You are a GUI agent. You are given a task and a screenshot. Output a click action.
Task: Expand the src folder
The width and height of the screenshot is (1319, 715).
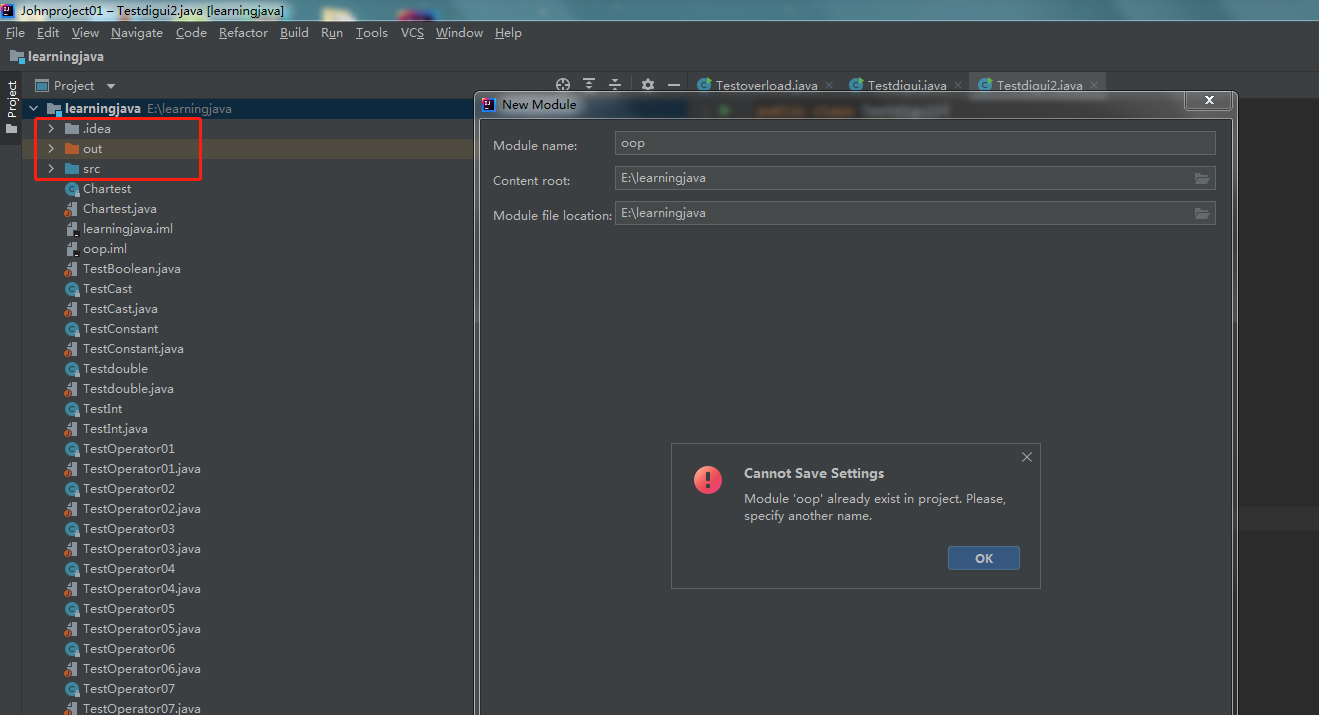pos(50,169)
